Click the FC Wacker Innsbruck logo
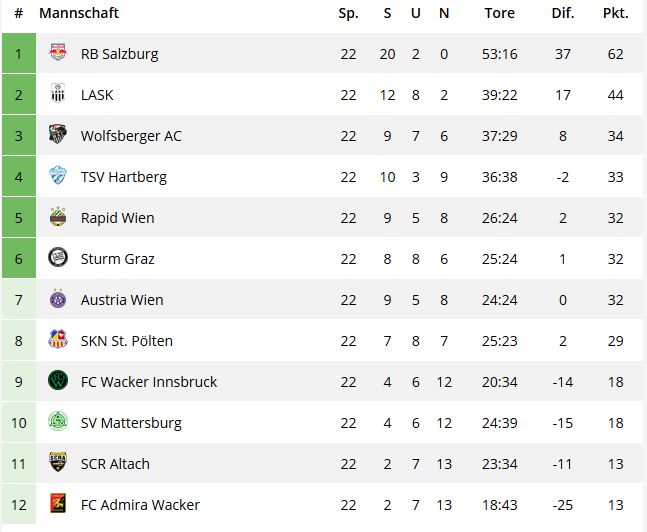 pos(58,380)
